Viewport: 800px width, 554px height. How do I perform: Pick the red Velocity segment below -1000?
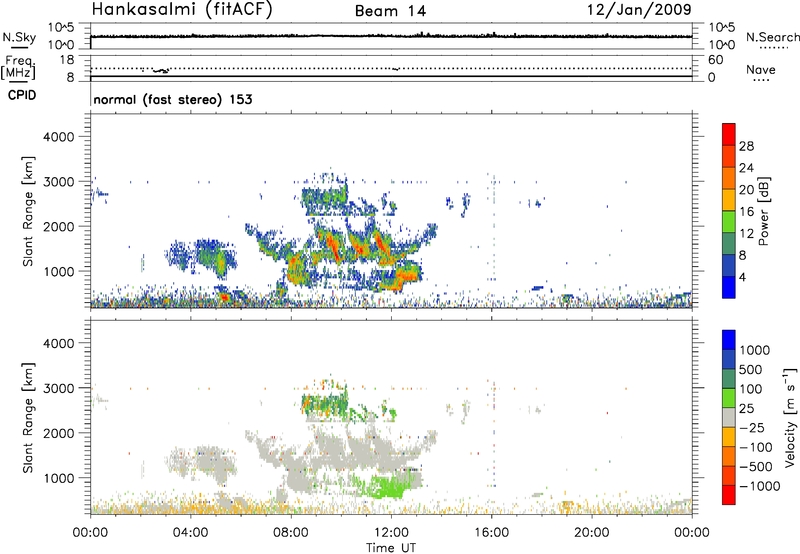(x=729, y=495)
